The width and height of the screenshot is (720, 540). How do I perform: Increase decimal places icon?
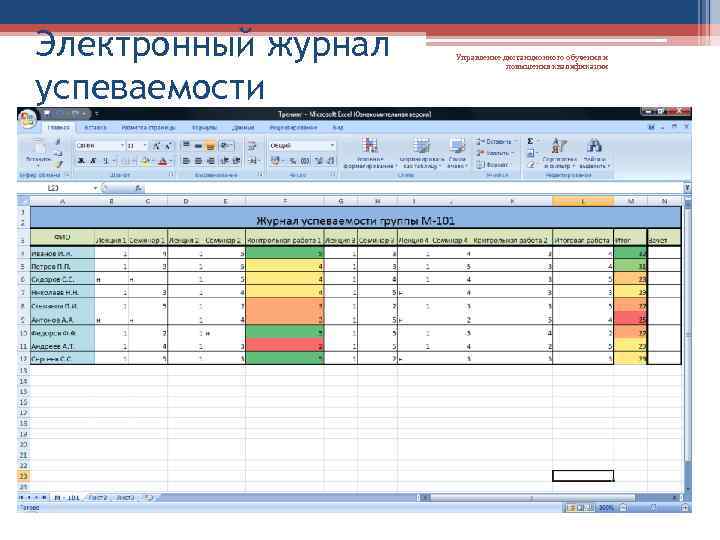tap(319, 161)
